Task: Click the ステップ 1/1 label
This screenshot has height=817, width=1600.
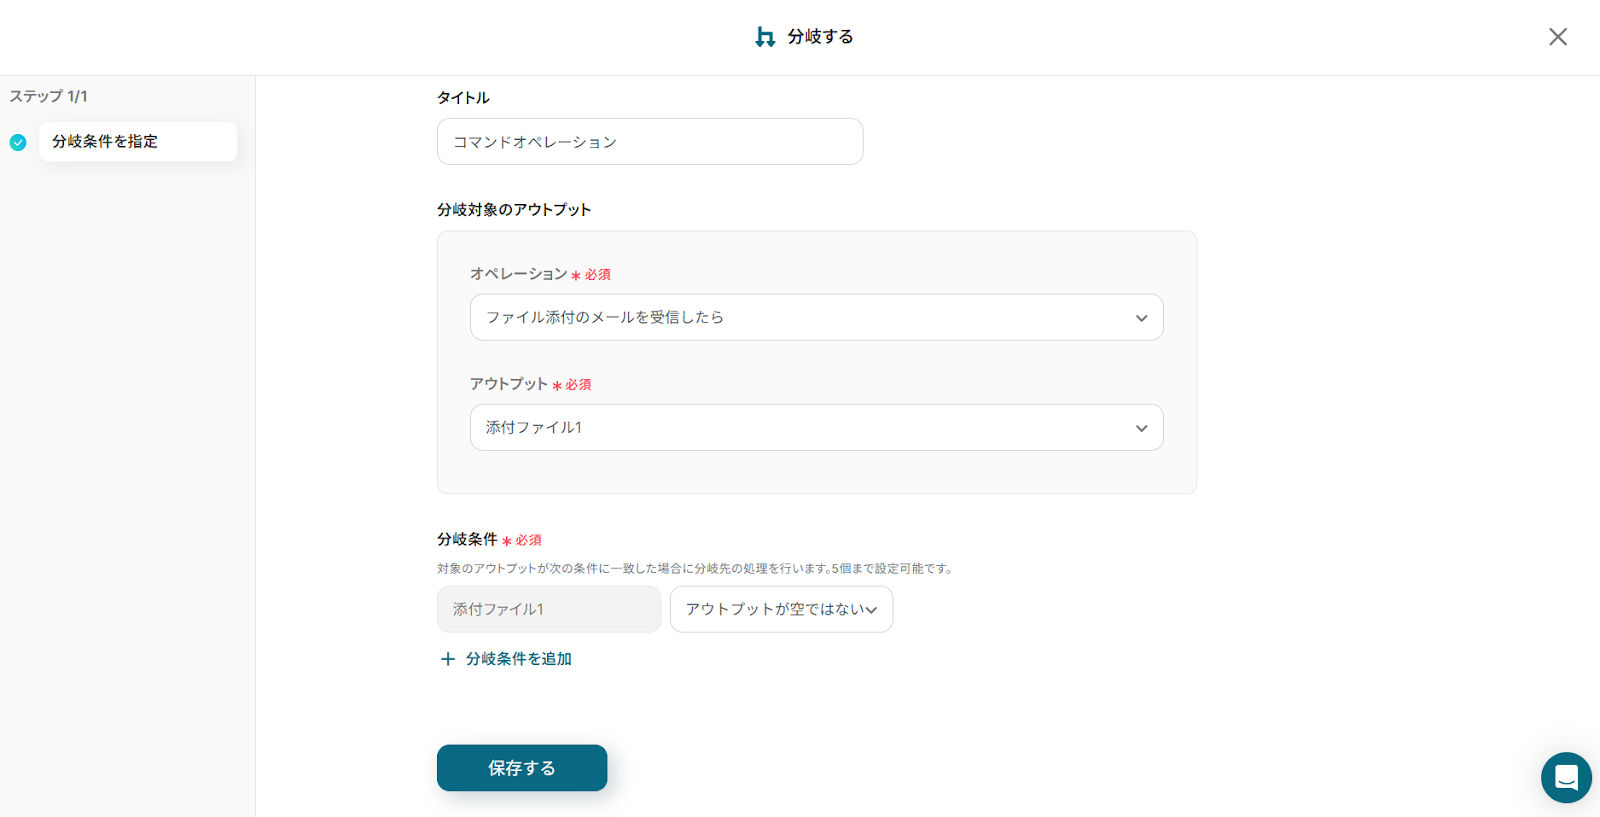Action: [x=49, y=96]
